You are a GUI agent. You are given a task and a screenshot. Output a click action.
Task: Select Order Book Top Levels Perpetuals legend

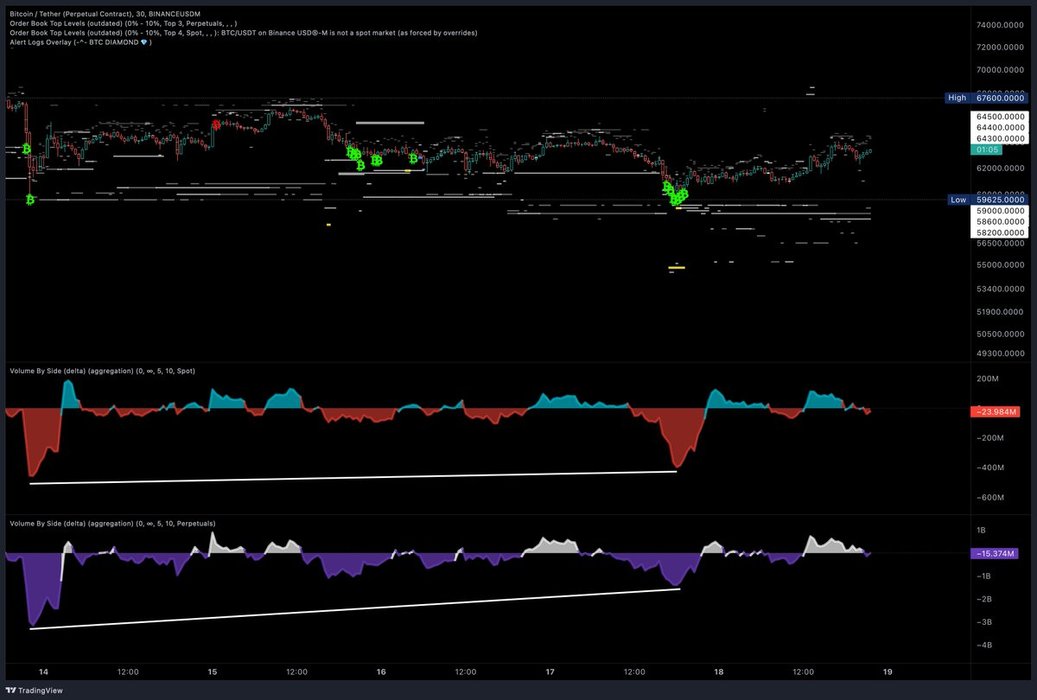120,23
